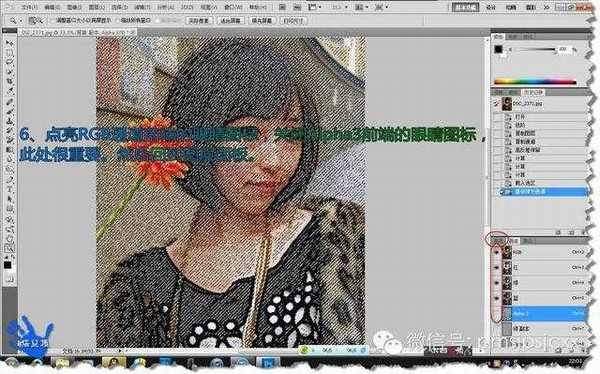Click the 适合屏幕 button

pyautogui.click(x=230, y=21)
